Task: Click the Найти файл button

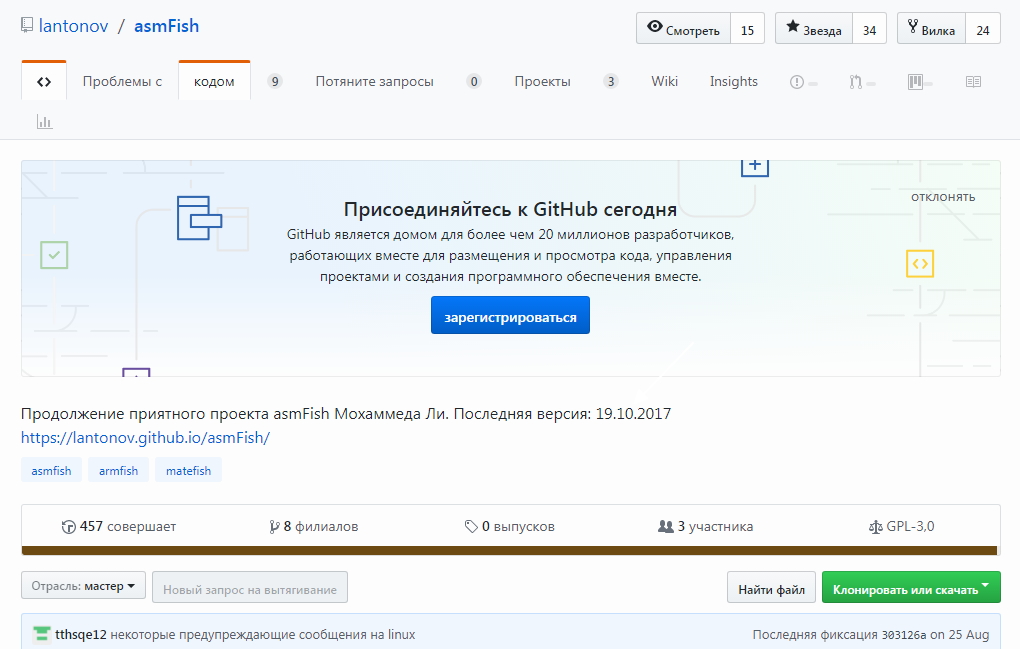Action: (771, 587)
